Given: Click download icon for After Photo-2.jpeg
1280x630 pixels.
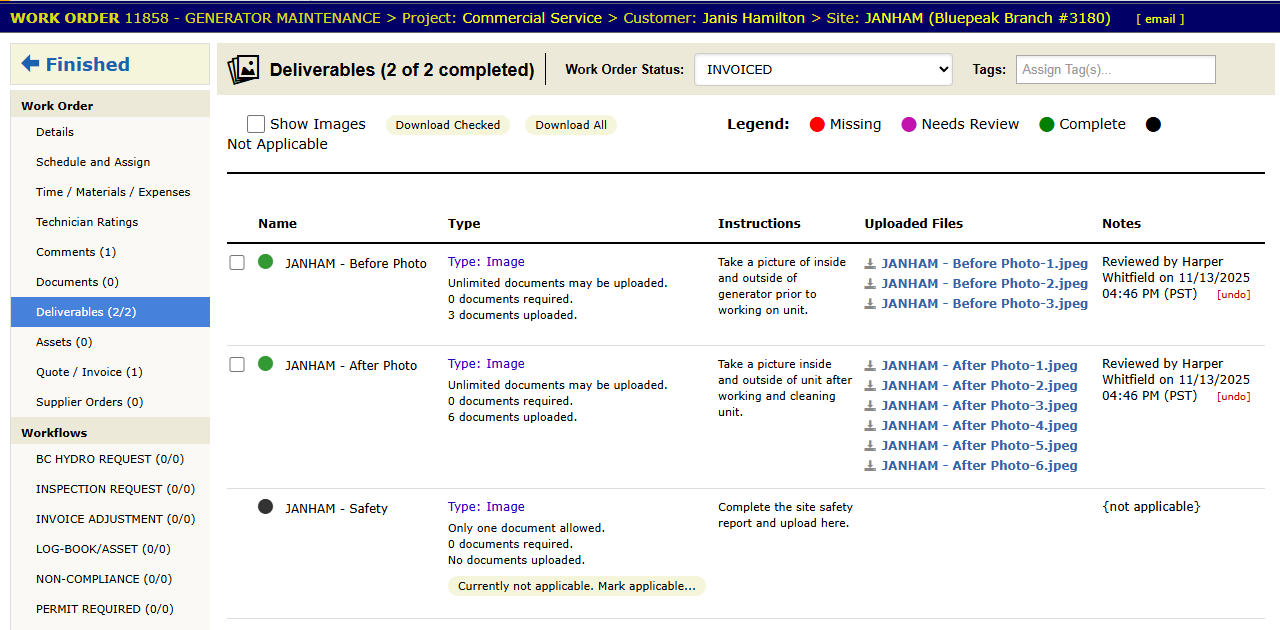Looking at the screenshot, I should (x=870, y=386).
